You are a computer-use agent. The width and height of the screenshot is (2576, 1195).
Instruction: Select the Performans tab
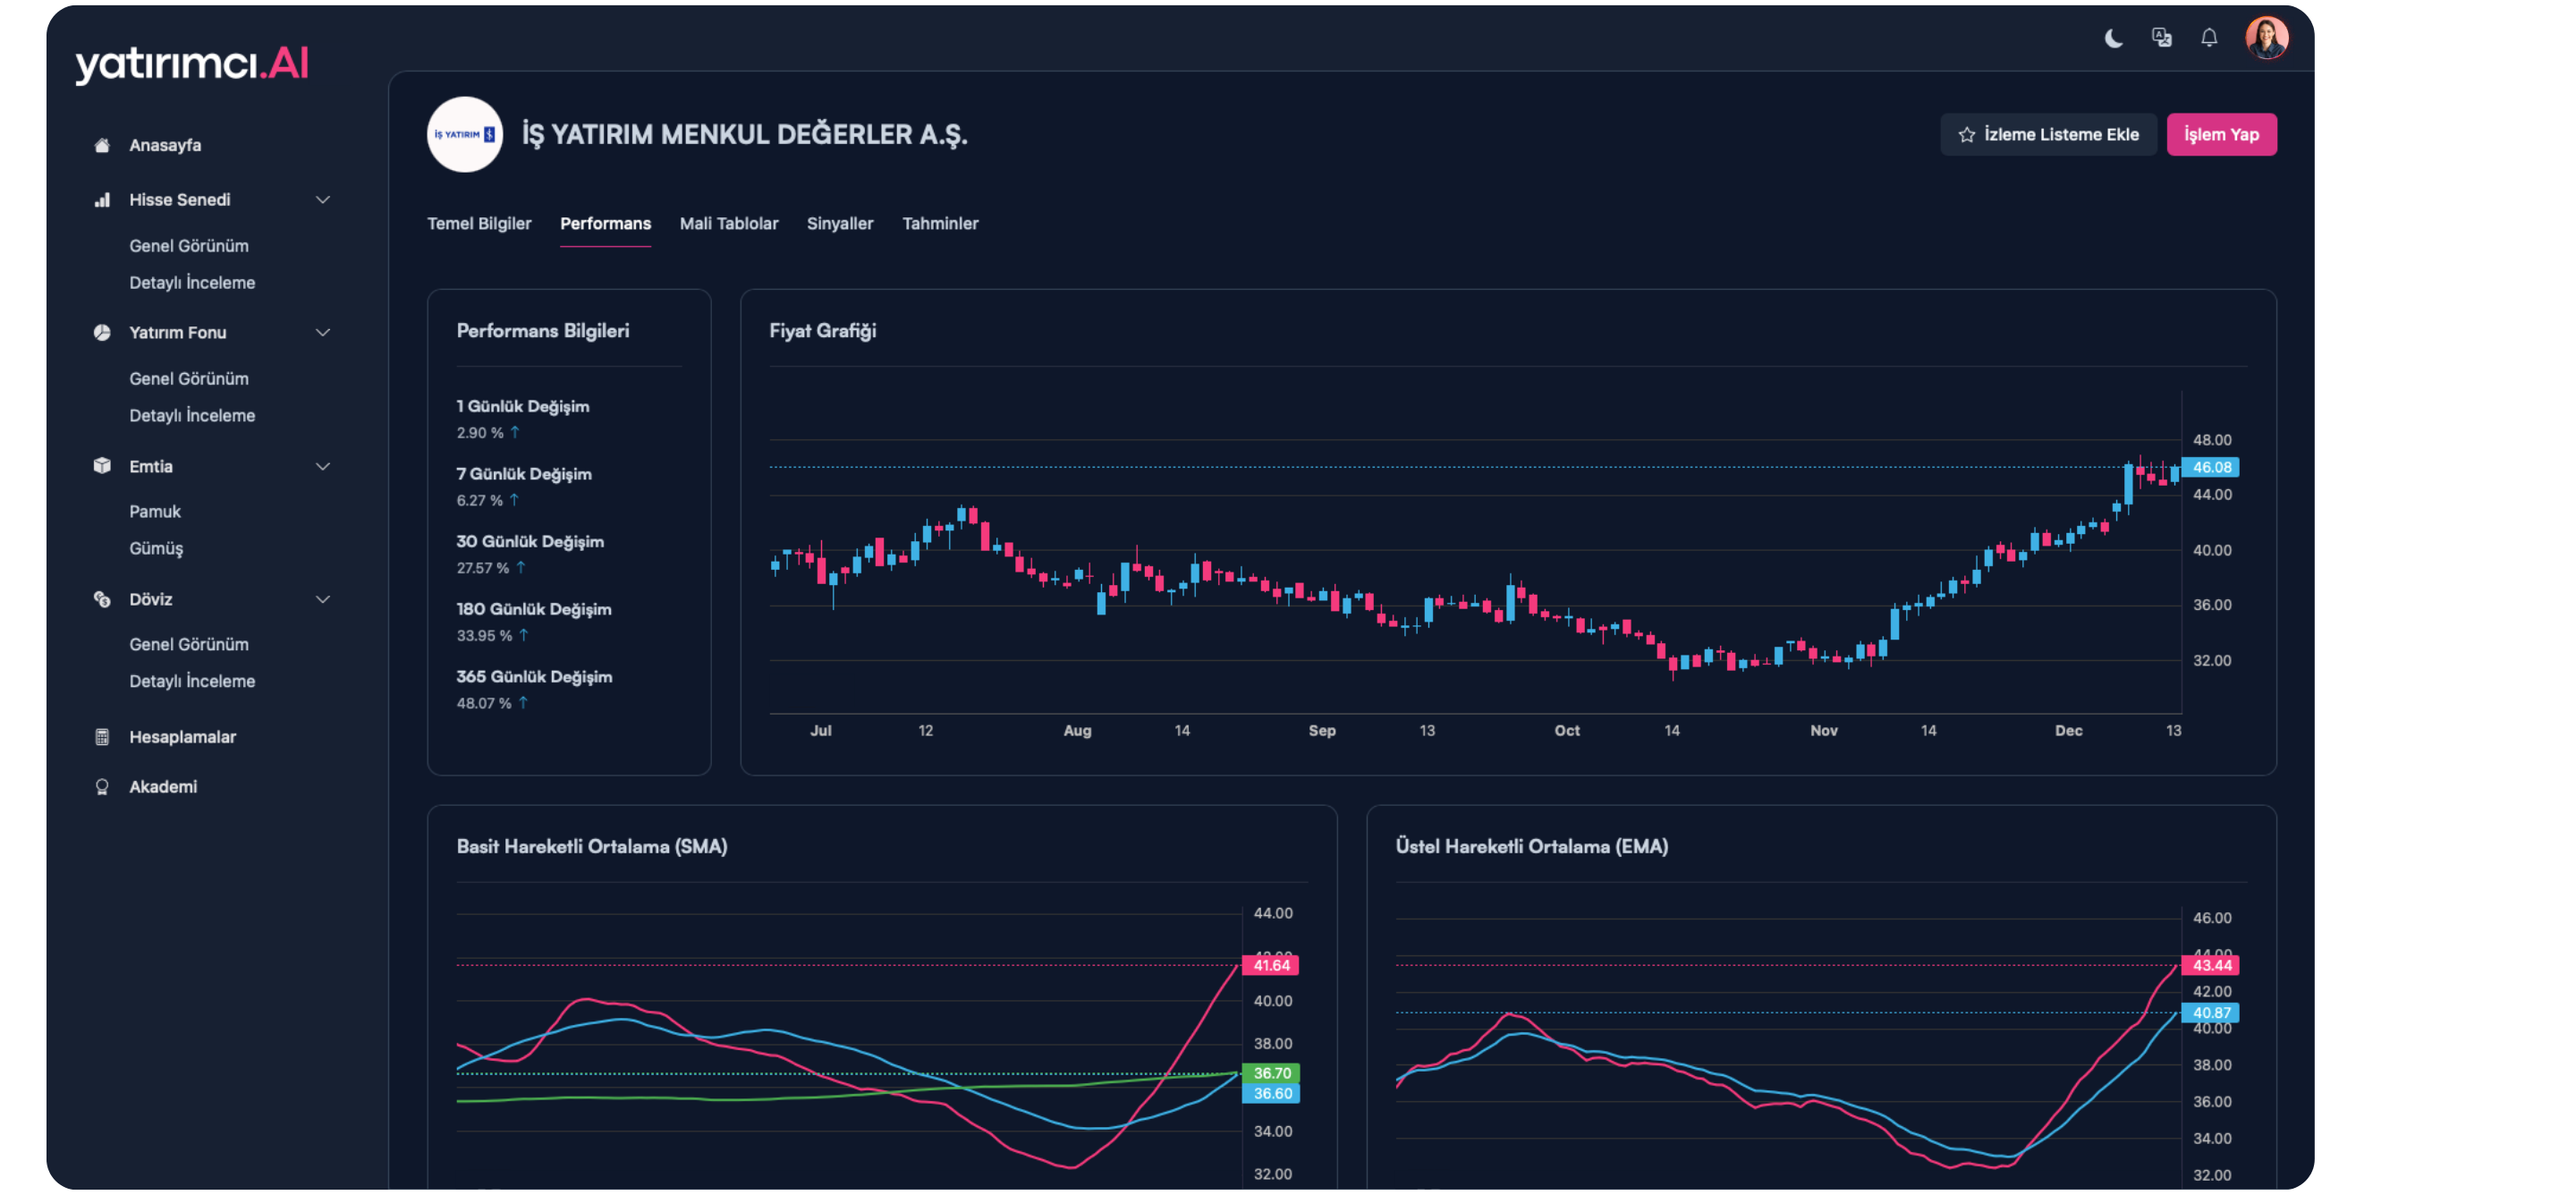point(605,223)
